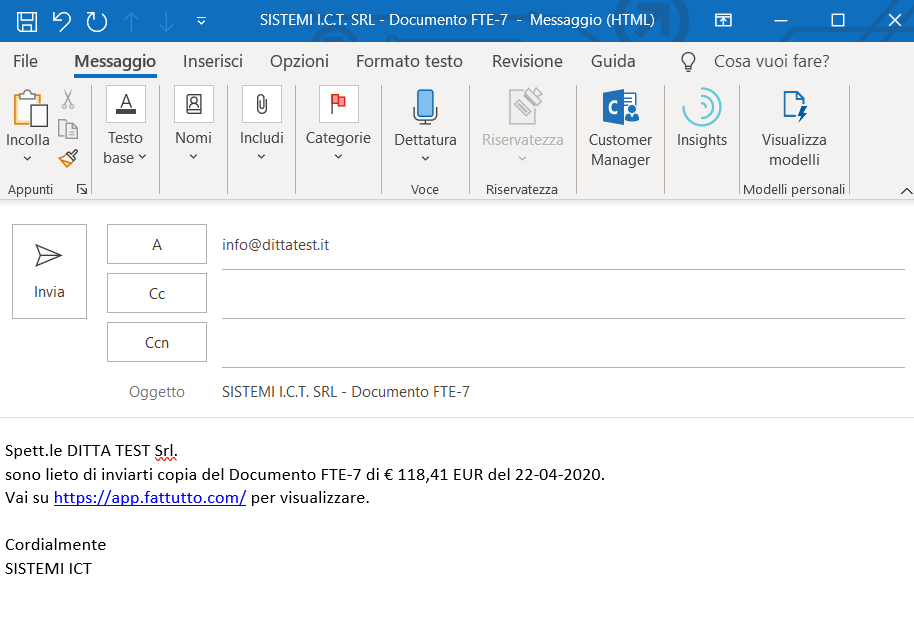This screenshot has height=620, width=914.
Task: Click the 'SISTEMI ICT' signature line
Action: (x=48, y=568)
